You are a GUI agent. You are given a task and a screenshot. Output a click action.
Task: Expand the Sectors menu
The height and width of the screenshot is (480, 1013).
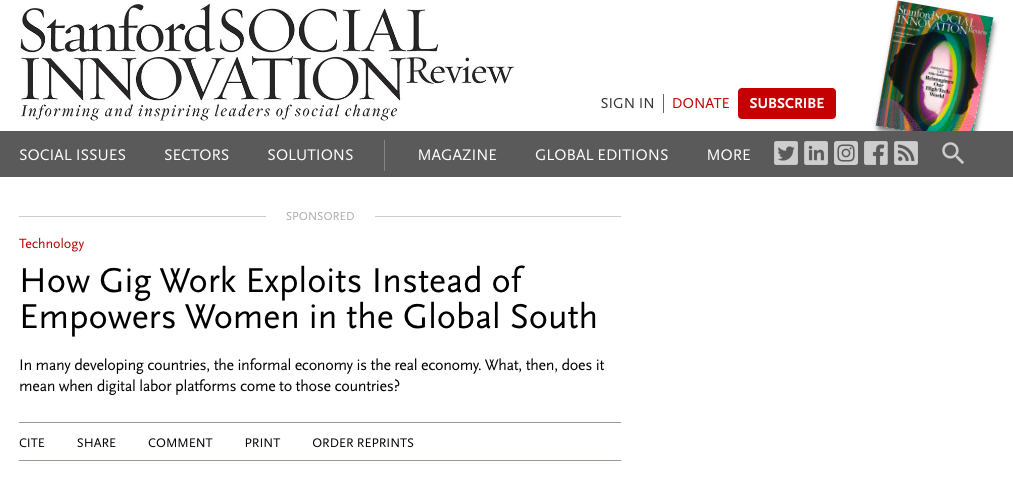click(x=197, y=155)
